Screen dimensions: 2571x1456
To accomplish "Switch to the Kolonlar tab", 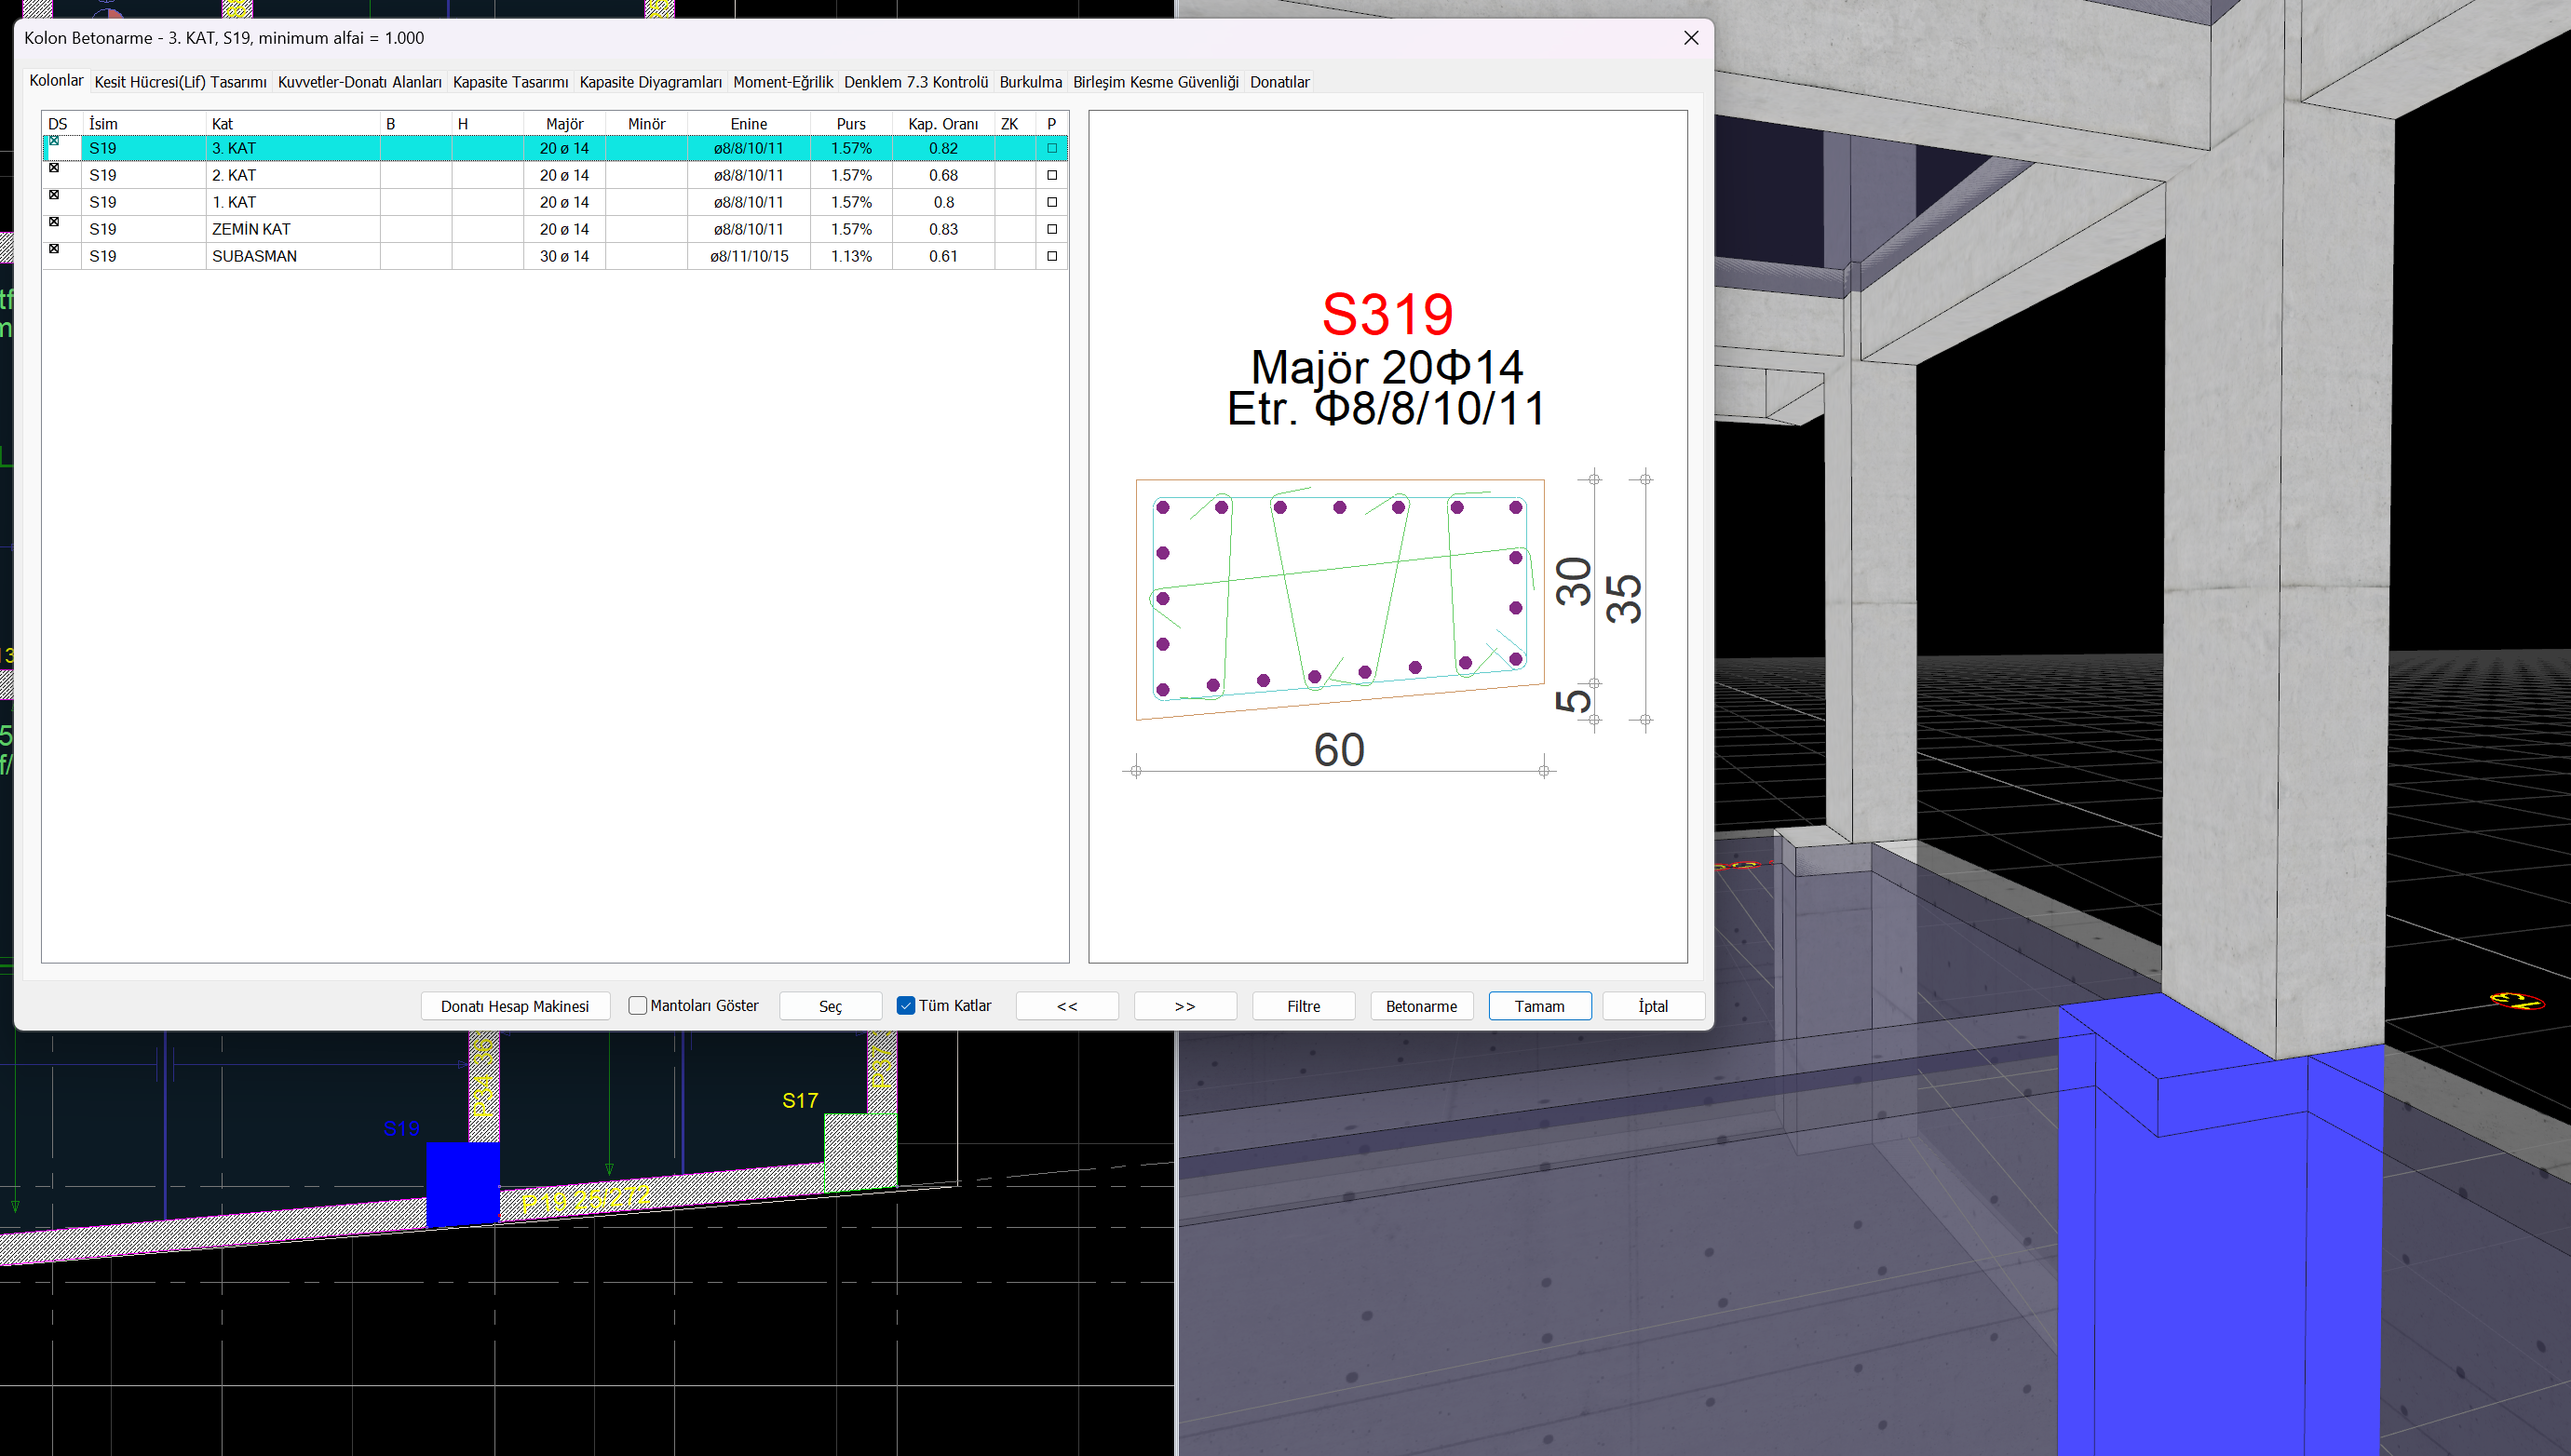I will 56,81.
